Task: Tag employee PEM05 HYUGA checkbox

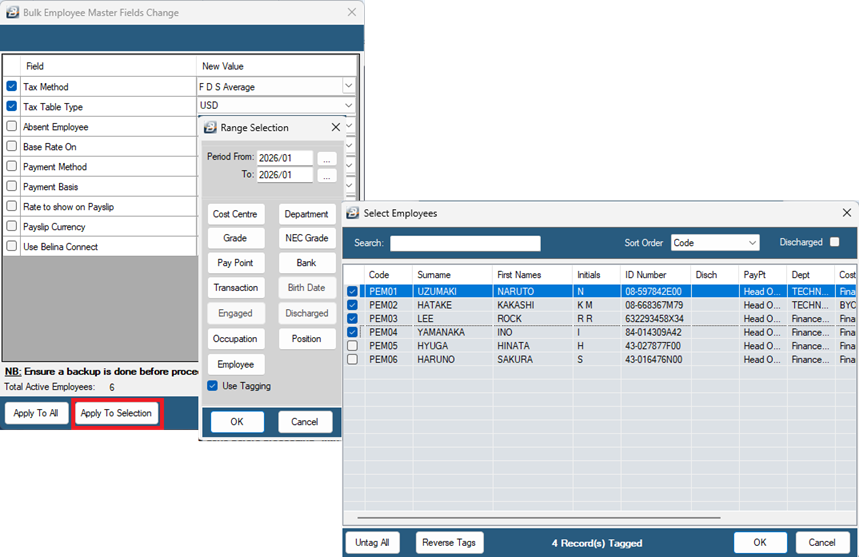Action: pyautogui.click(x=352, y=346)
